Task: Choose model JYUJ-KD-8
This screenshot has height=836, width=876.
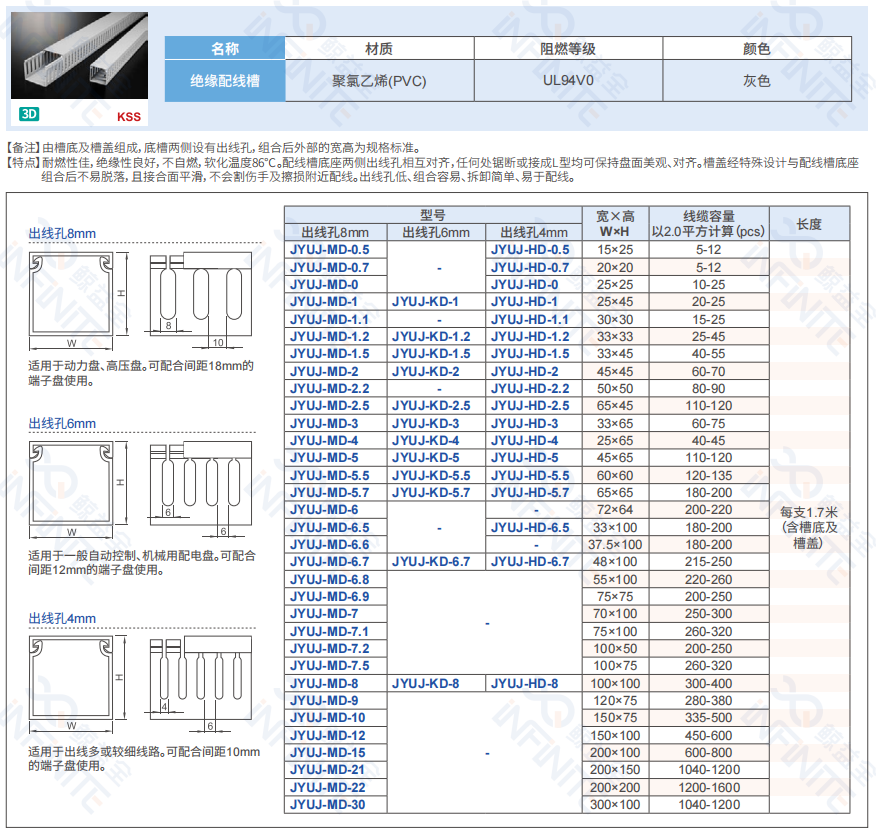Action: pos(425,683)
